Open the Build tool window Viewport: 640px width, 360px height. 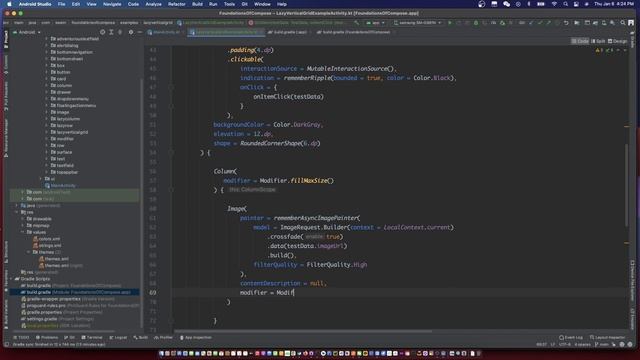pyautogui.click(x=141, y=338)
